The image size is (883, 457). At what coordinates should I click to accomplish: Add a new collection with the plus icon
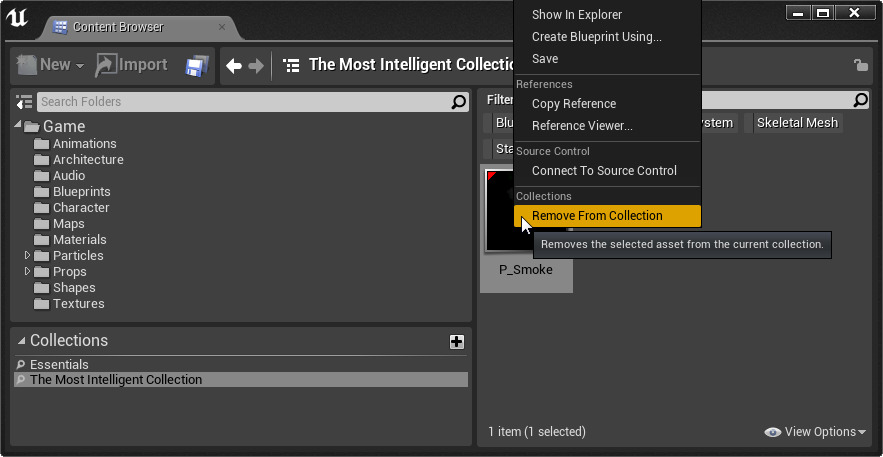click(x=457, y=342)
